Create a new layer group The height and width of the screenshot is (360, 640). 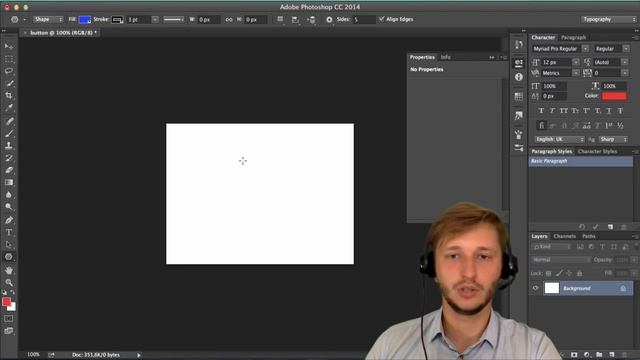599,355
